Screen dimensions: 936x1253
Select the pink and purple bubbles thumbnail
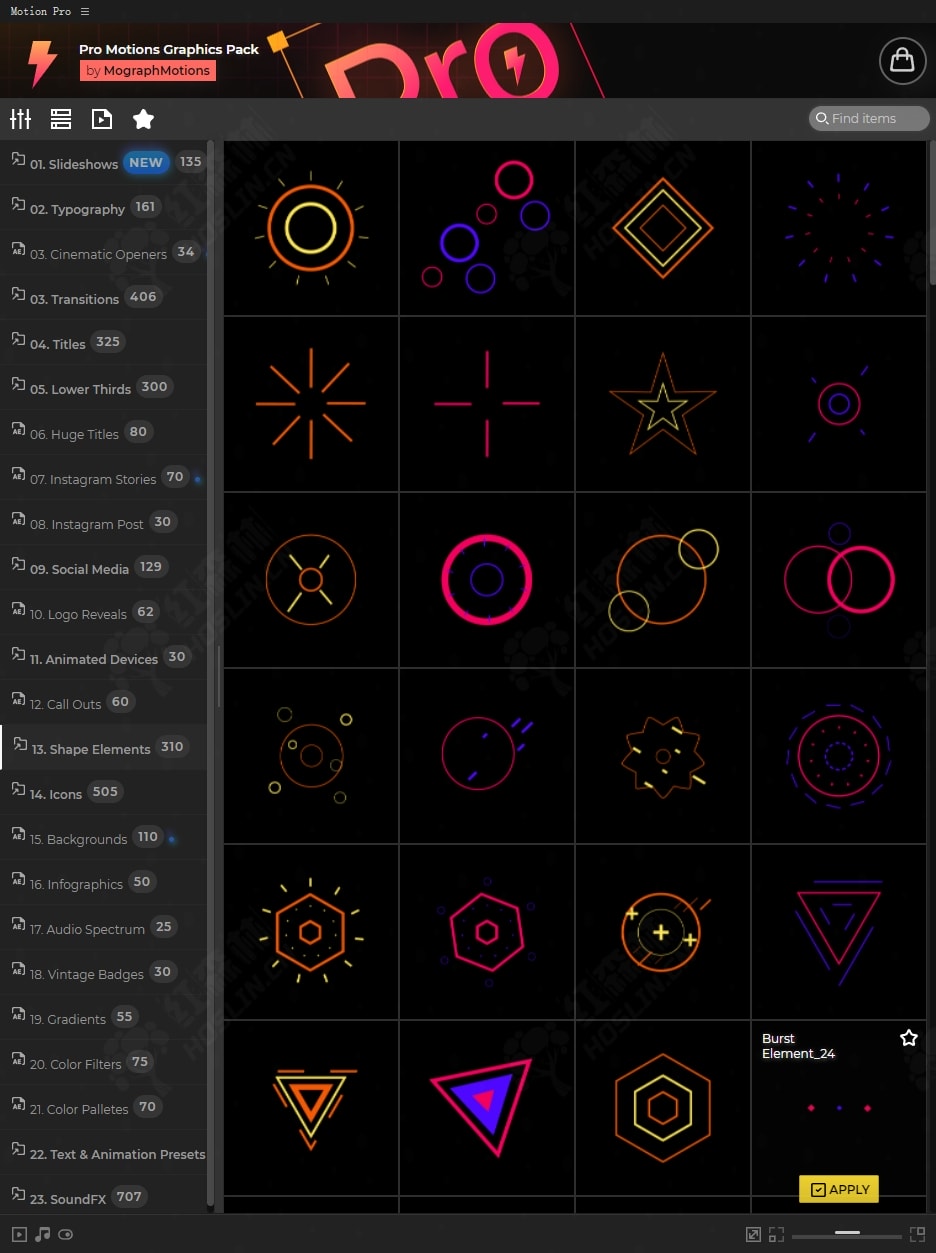coord(487,228)
